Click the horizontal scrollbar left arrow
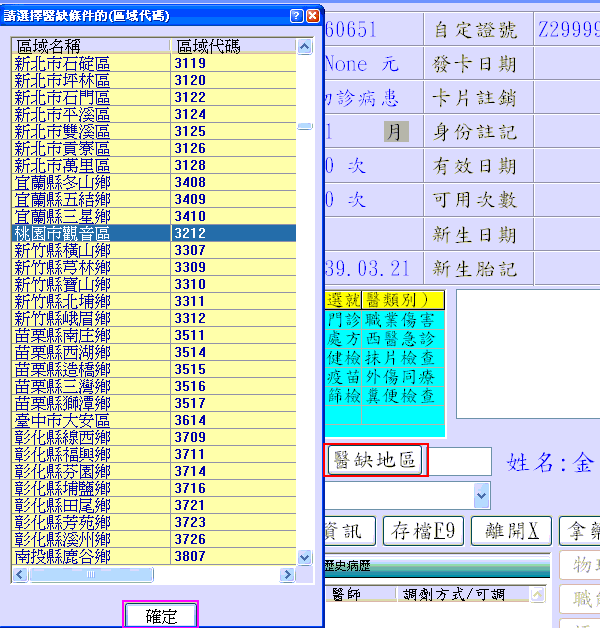600x628 pixels. click(x=20, y=575)
